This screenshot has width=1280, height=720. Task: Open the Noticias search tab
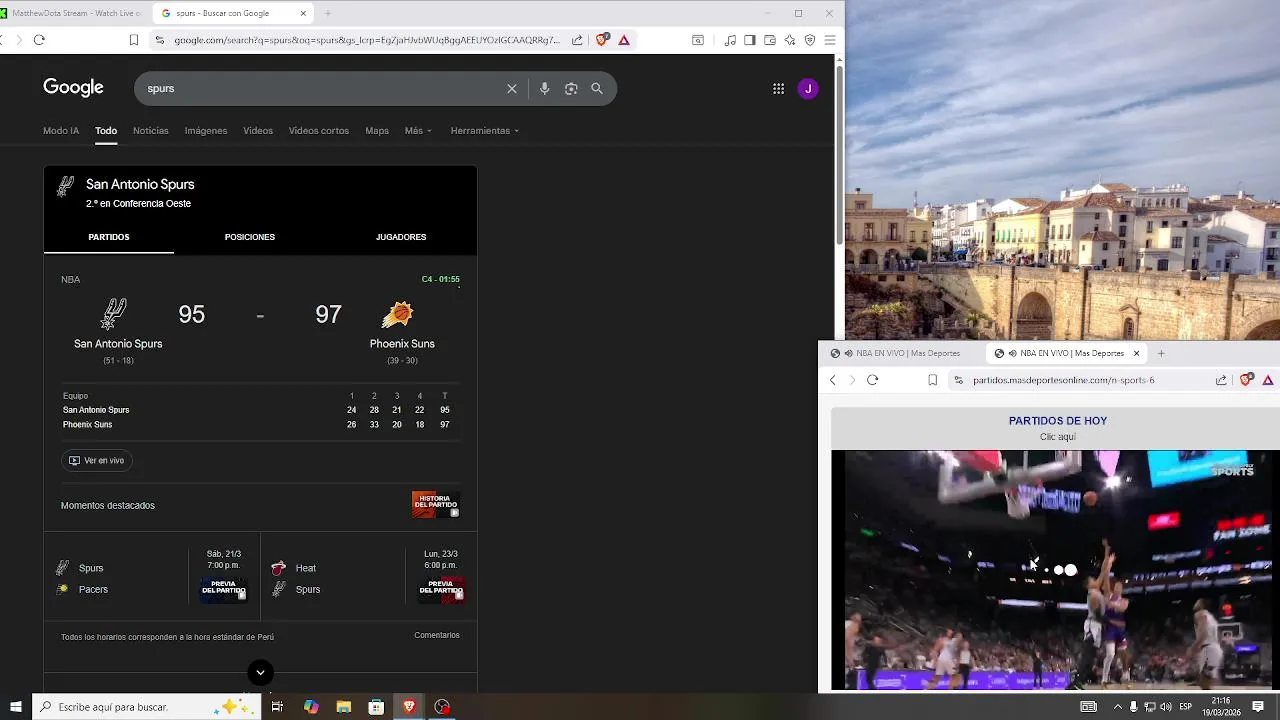click(x=151, y=131)
